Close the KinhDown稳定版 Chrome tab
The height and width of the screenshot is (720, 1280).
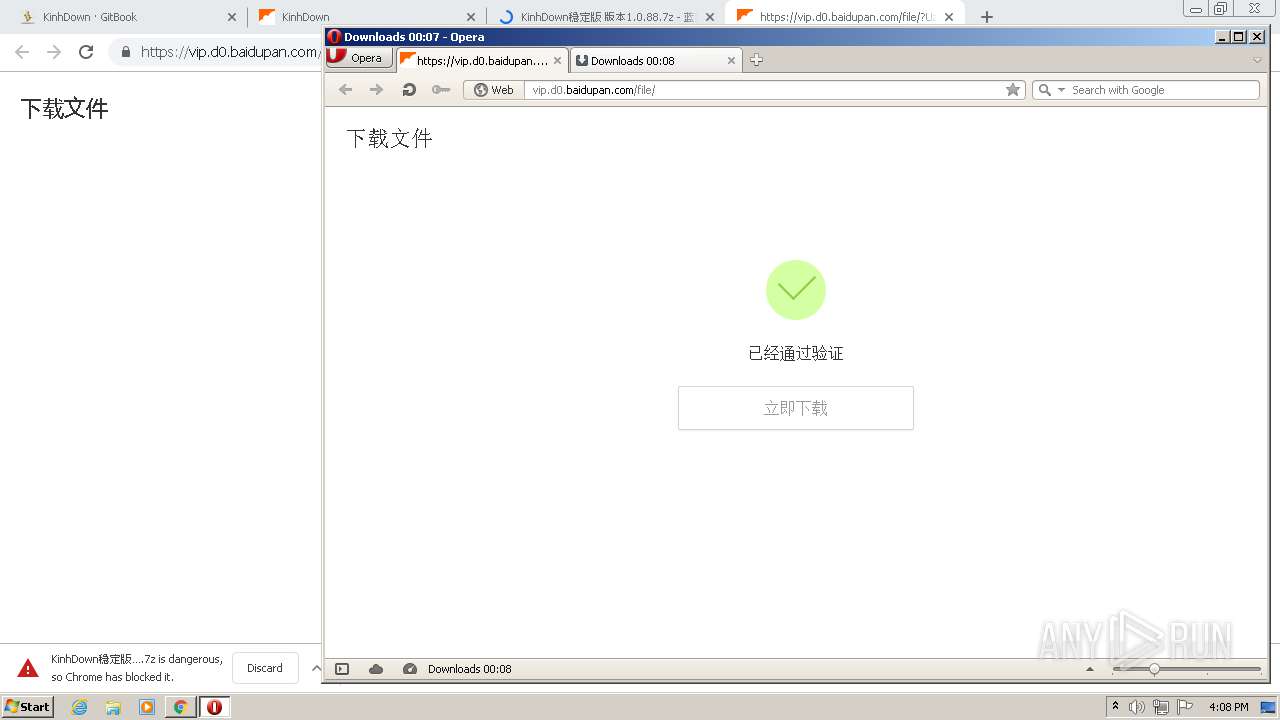[710, 17]
